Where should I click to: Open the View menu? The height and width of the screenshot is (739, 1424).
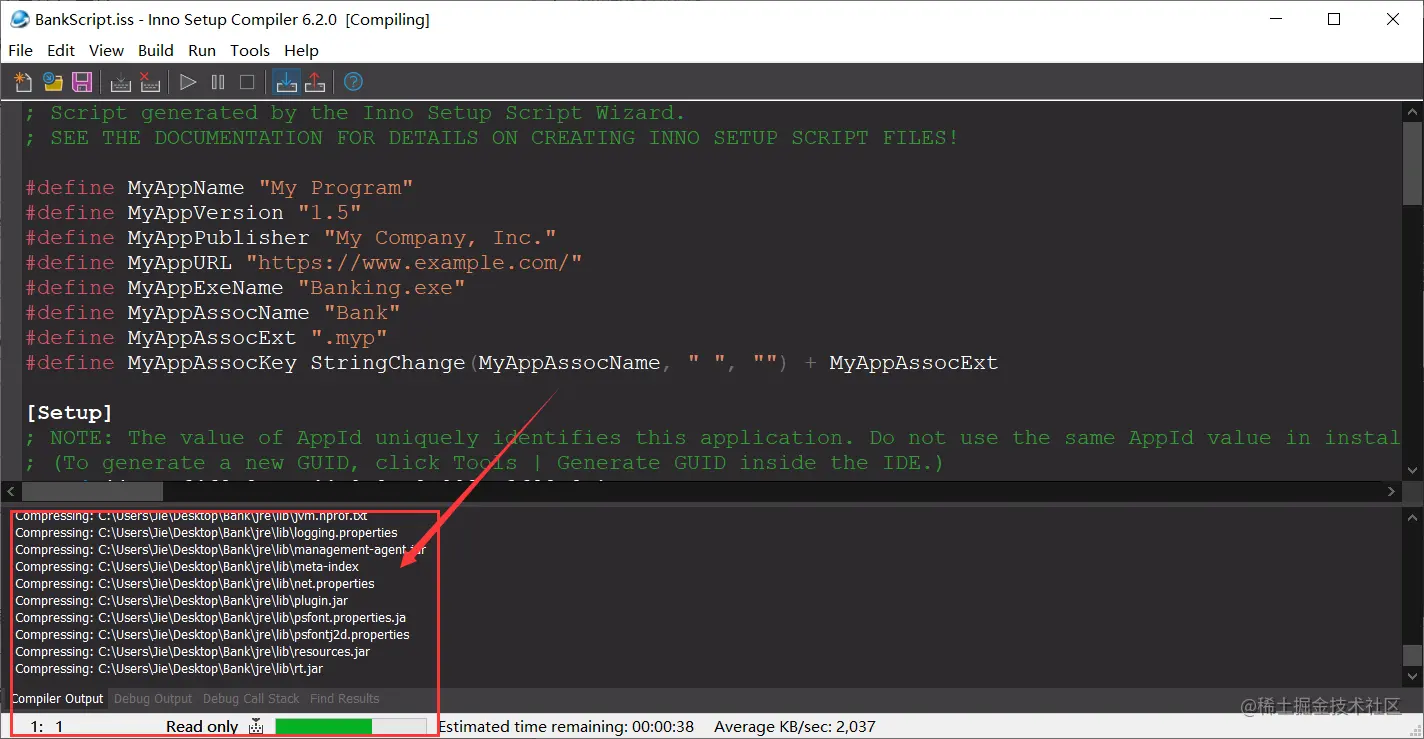click(106, 50)
